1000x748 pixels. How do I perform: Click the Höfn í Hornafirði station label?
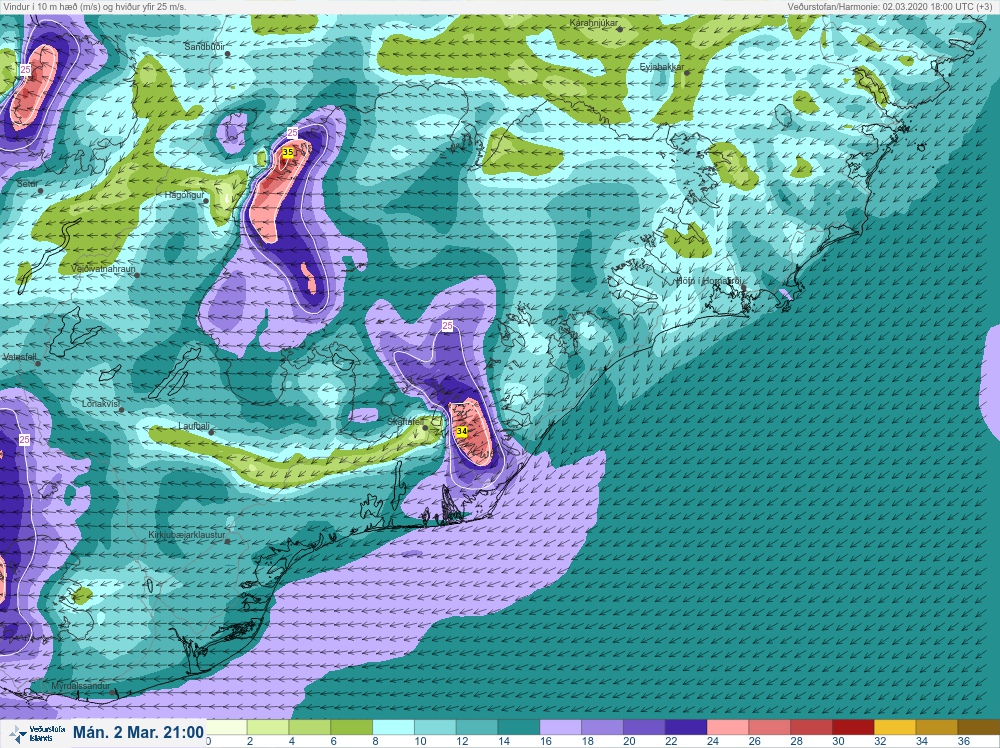[x=709, y=281]
